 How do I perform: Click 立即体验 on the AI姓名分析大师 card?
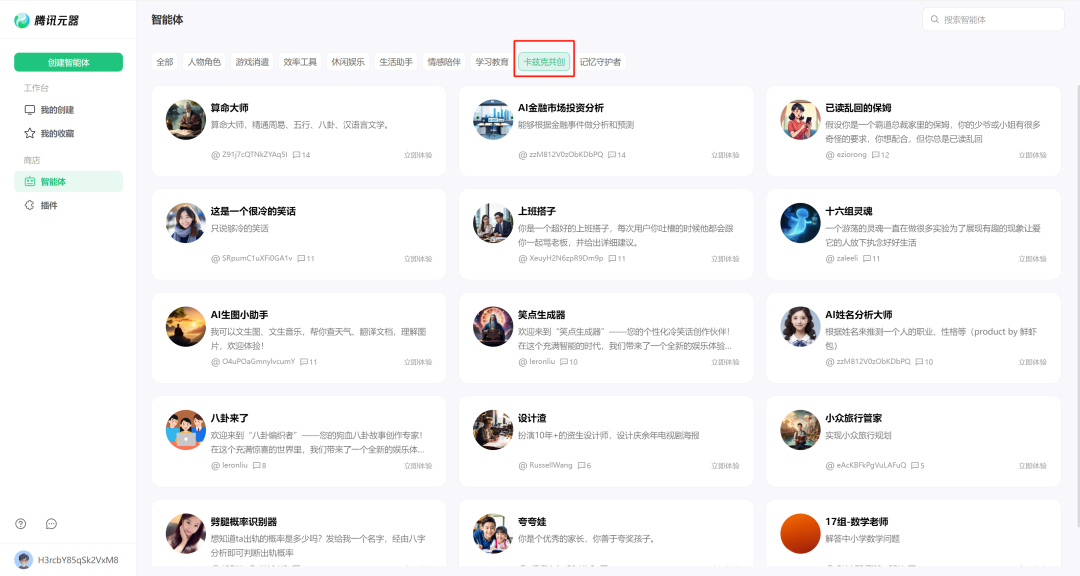tap(1032, 362)
